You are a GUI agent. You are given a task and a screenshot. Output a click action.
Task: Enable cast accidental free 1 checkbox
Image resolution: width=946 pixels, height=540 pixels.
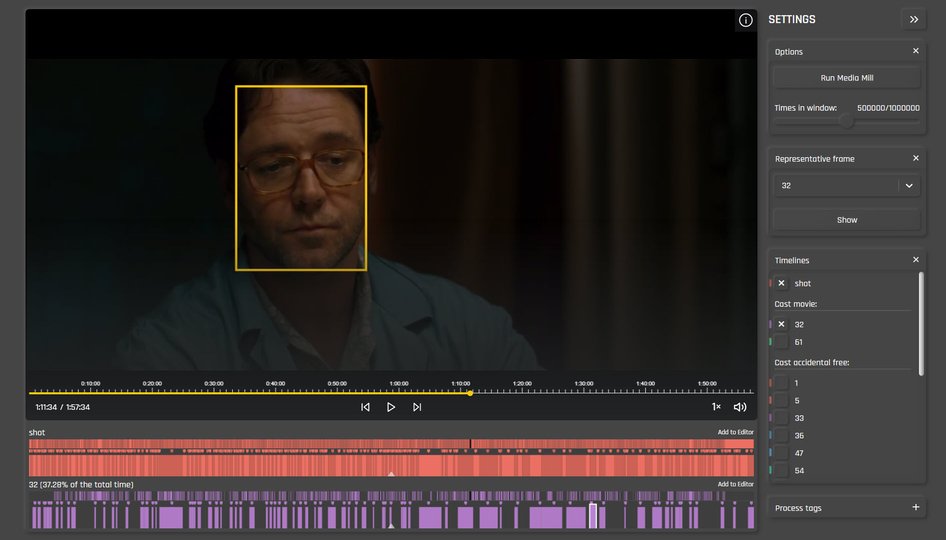click(x=781, y=383)
